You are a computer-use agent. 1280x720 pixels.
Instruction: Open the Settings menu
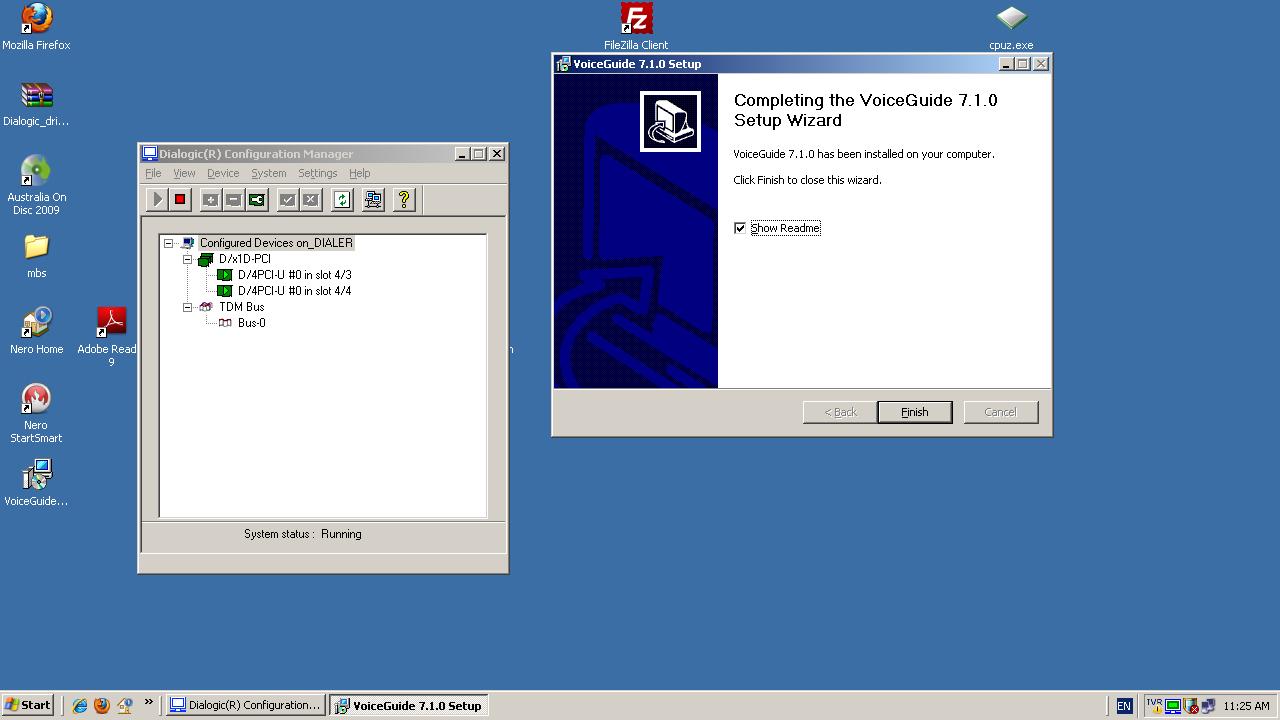[x=317, y=173]
